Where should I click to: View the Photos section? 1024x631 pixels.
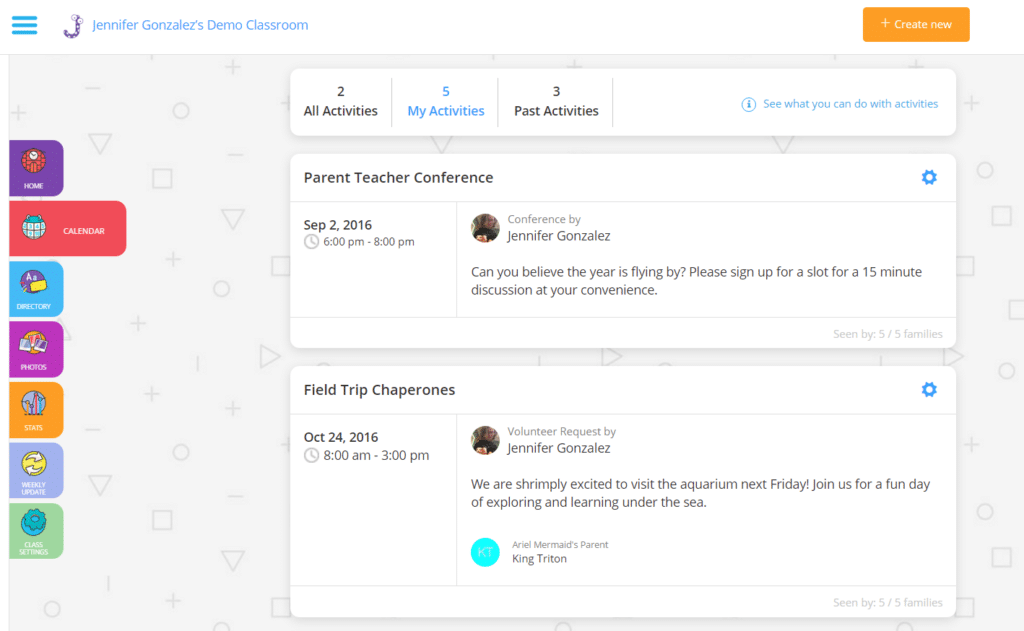coord(36,349)
